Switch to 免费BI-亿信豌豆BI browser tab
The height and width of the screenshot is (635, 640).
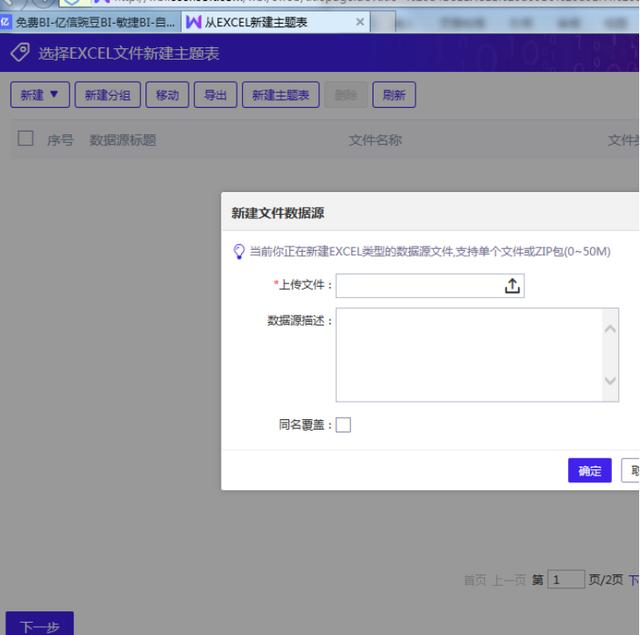click(x=90, y=22)
